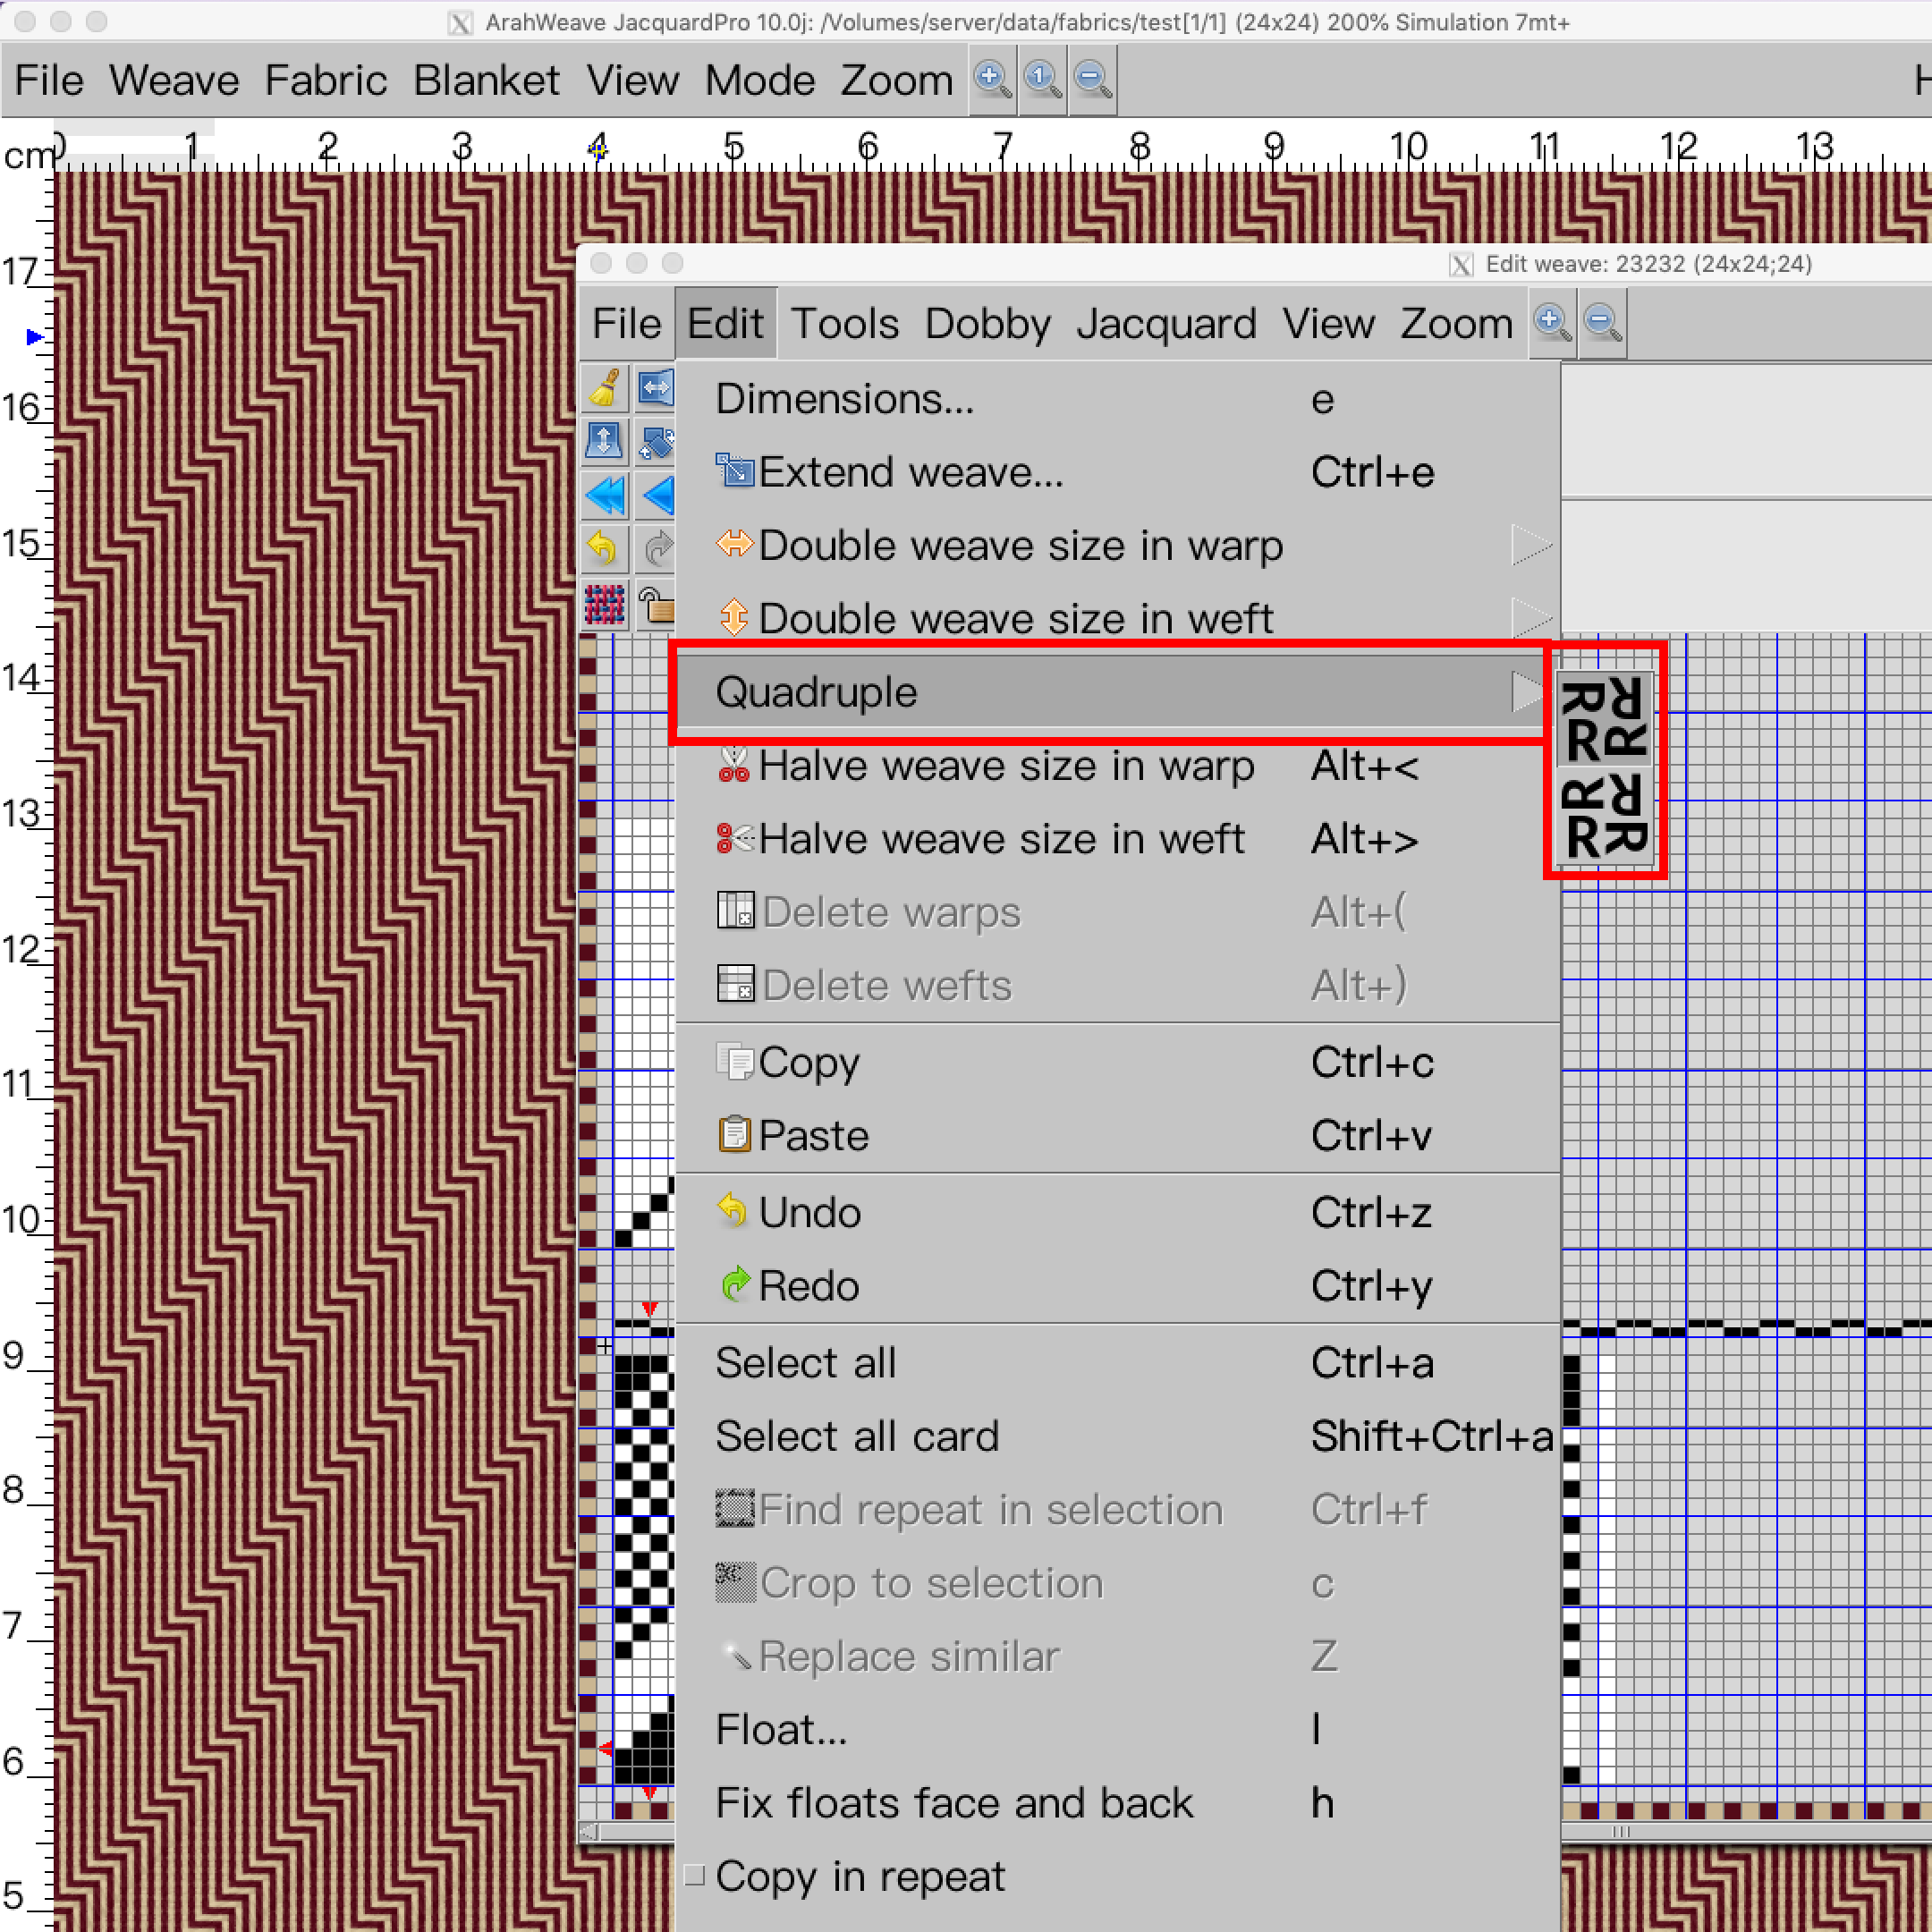Click the zoom out magnifier in main toolbar
Viewport: 1932px width, 1932px height.
coord(1092,79)
